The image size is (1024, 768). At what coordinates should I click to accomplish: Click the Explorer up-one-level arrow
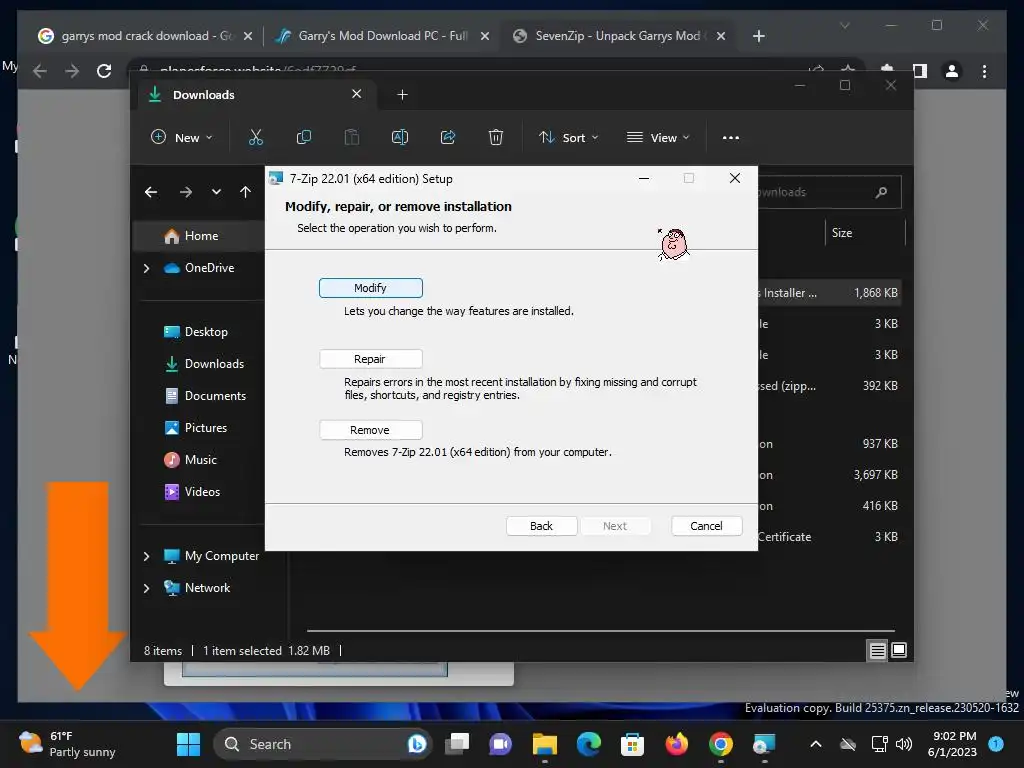click(246, 192)
